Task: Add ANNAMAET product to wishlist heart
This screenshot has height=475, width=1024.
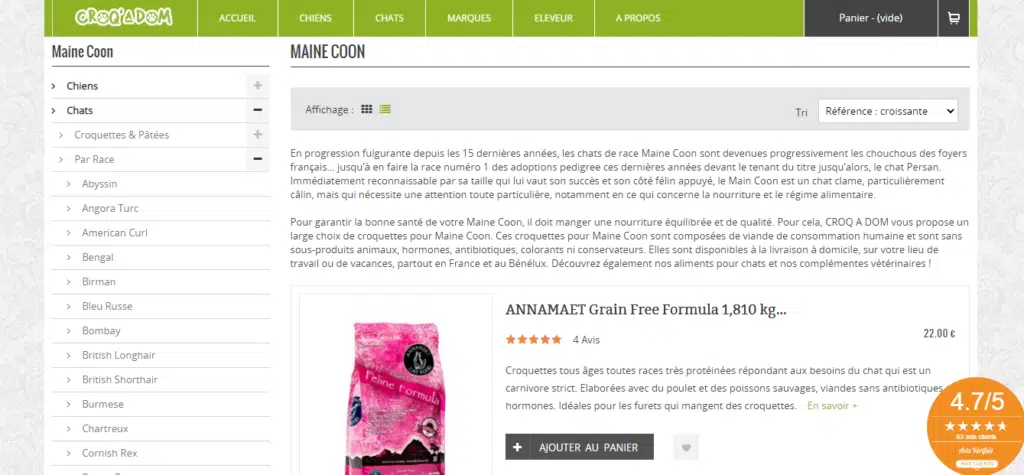Action: coord(686,448)
